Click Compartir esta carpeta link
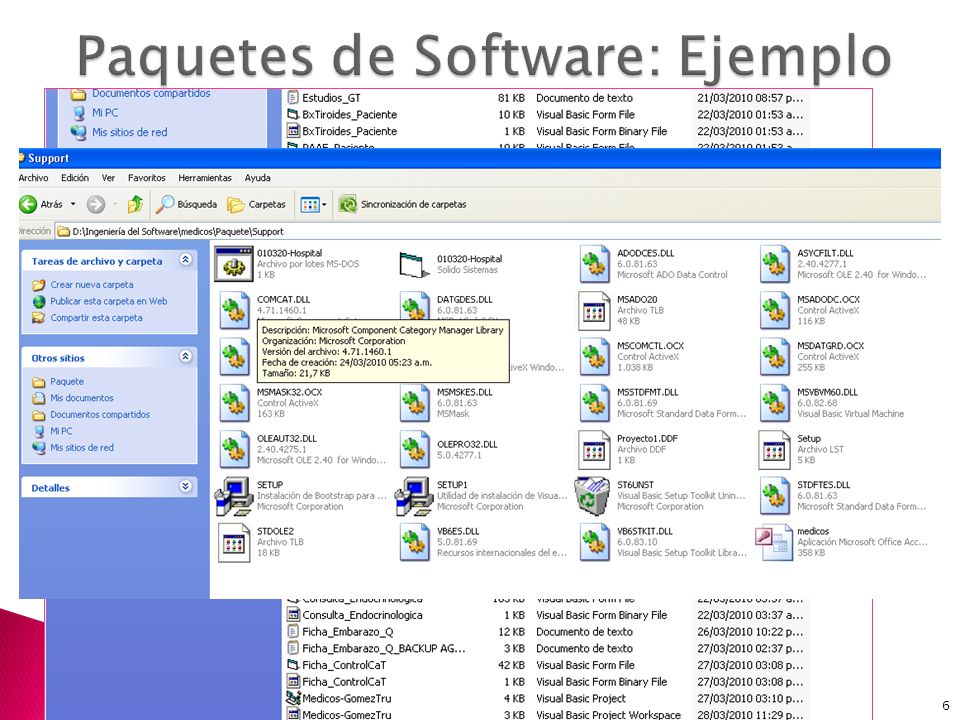This screenshot has width=960, height=720. coord(96,318)
